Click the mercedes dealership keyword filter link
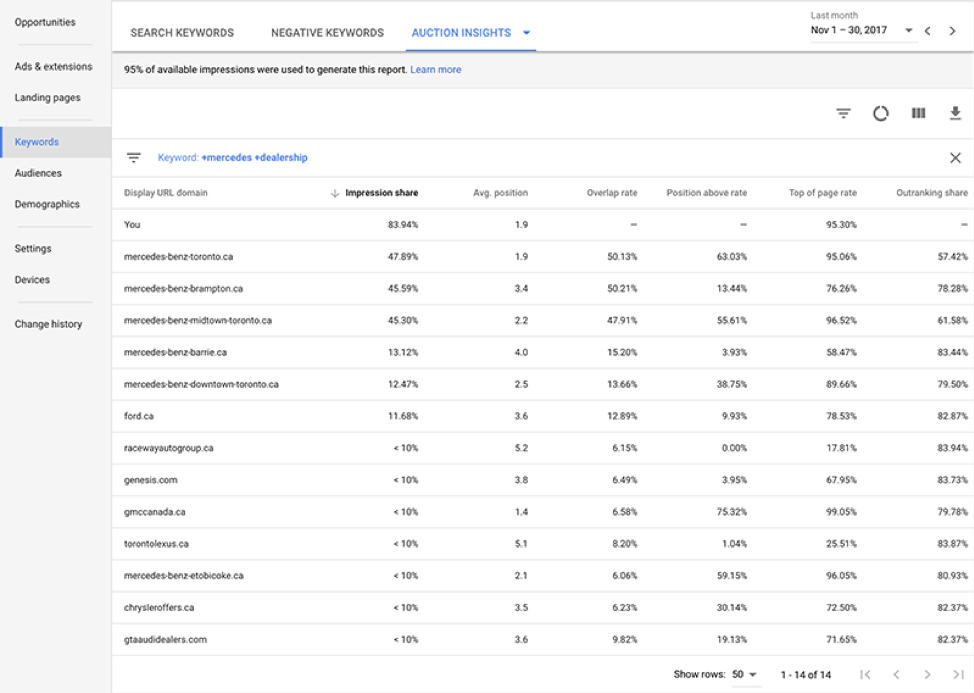Screen dimensions: 974x693 (x=233, y=157)
